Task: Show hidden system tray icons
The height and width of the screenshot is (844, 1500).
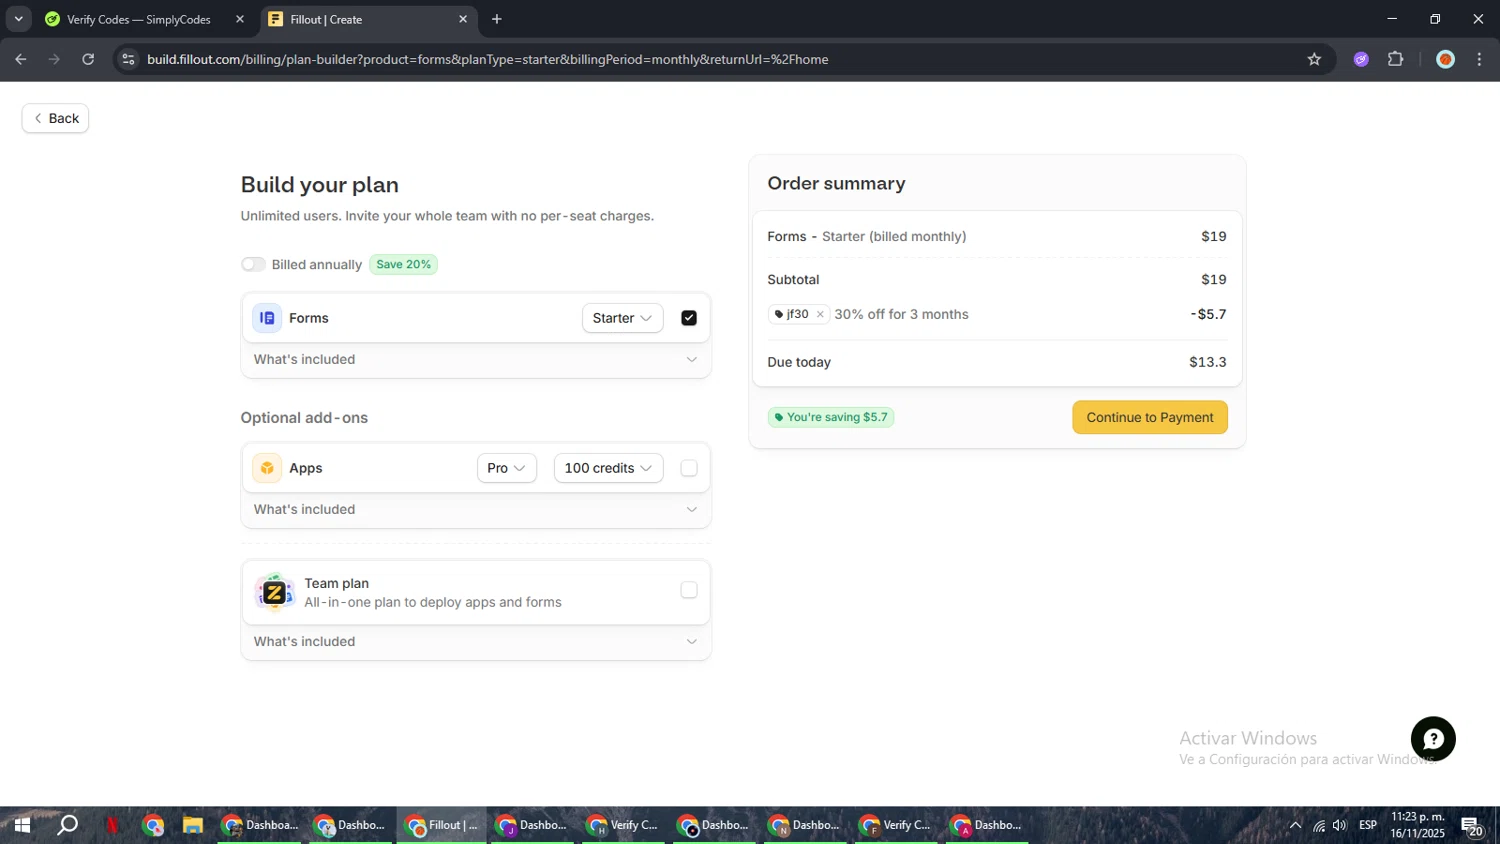Action: [x=1295, y=825]
